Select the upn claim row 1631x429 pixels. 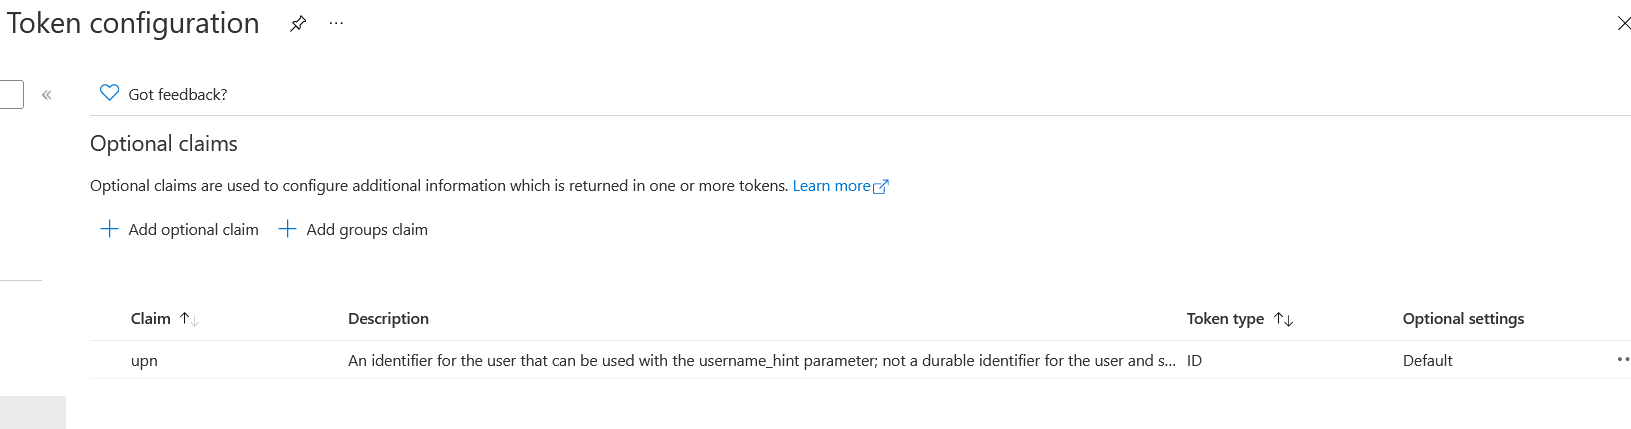pos(145,361)
